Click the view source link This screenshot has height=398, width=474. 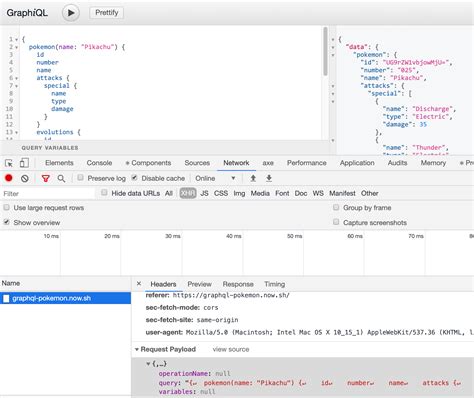[231, 349]
